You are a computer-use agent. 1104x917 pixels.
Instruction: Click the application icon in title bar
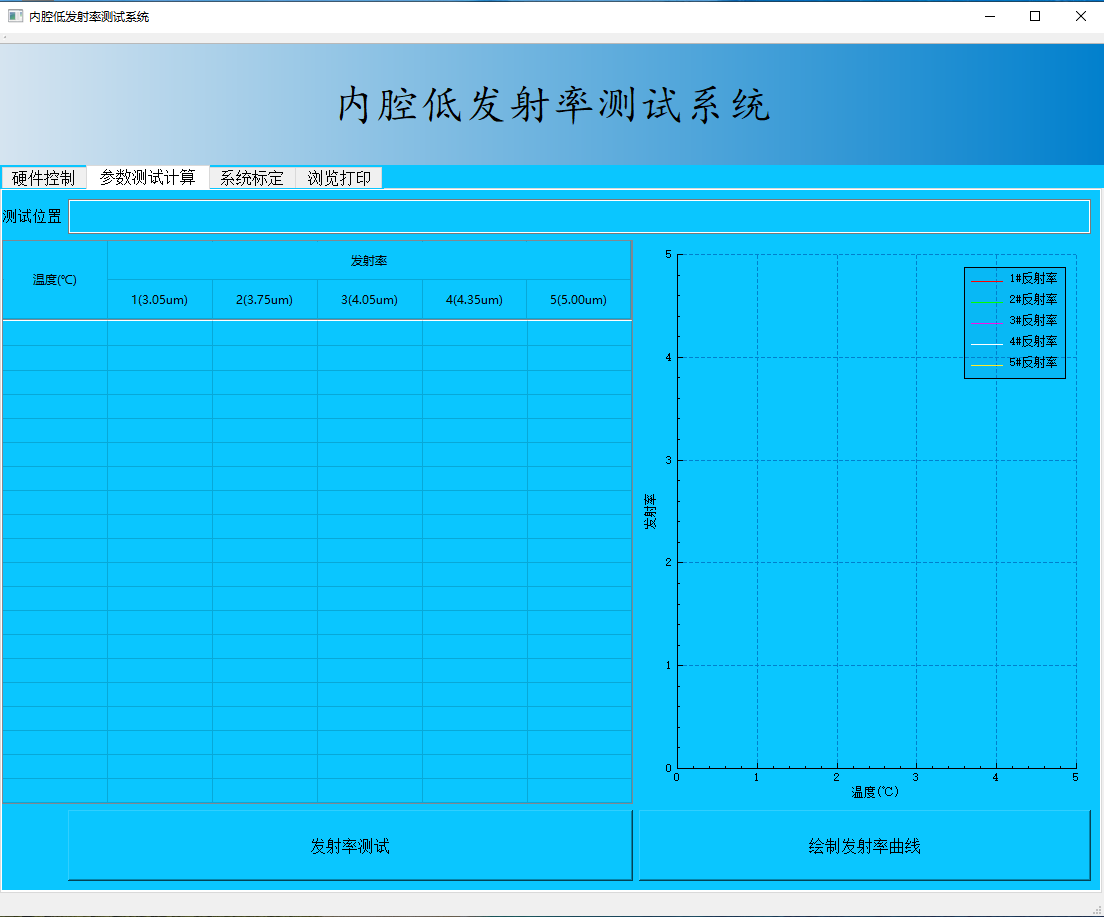coord(15,15)
